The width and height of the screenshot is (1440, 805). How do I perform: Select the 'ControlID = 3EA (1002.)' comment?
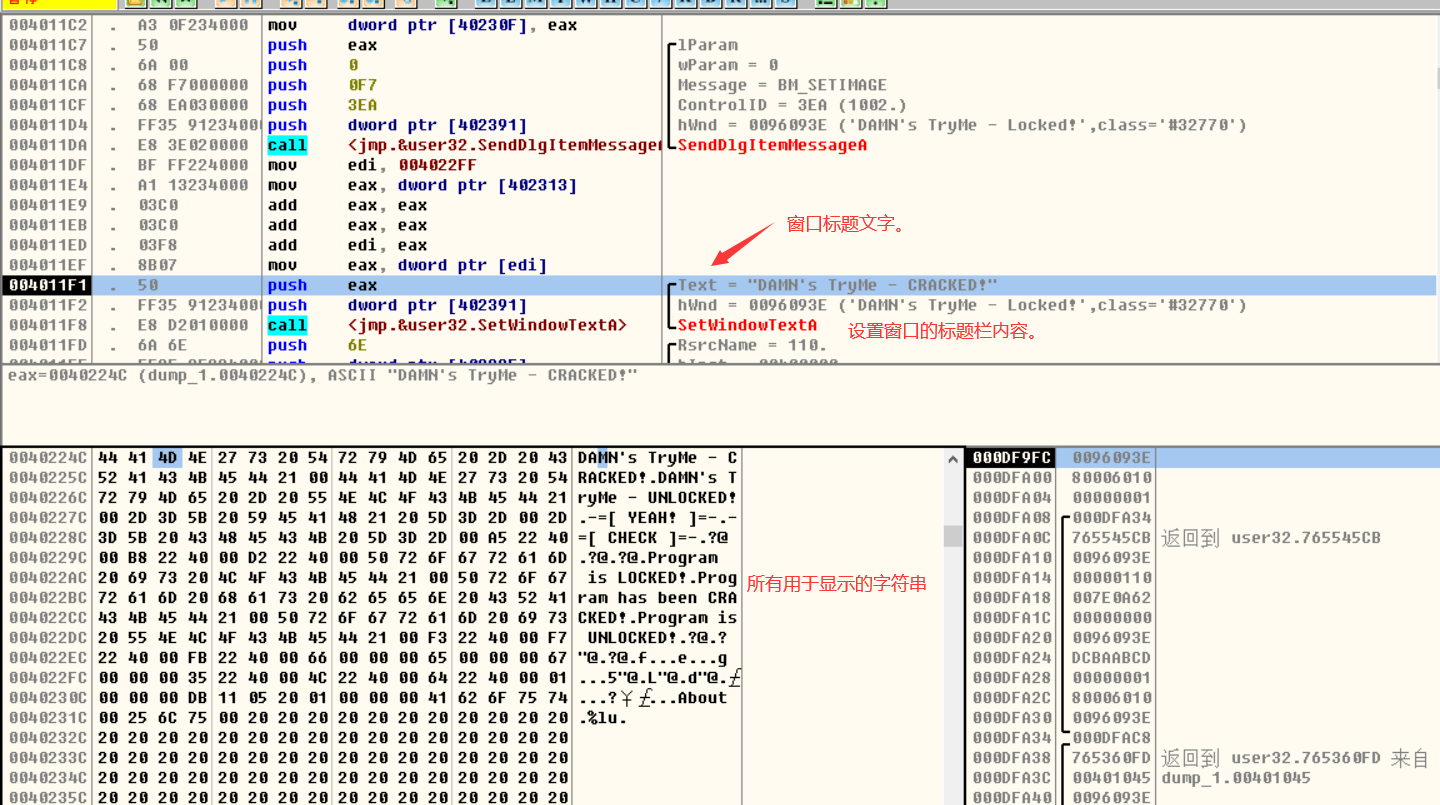(x=792, y=105)
